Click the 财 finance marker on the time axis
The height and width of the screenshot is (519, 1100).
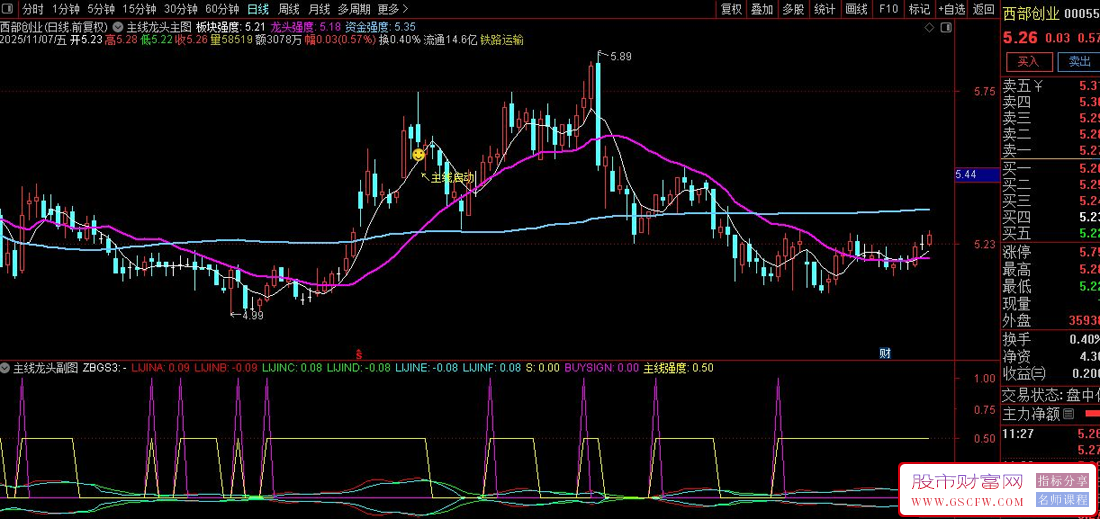[x=884, y=353]
